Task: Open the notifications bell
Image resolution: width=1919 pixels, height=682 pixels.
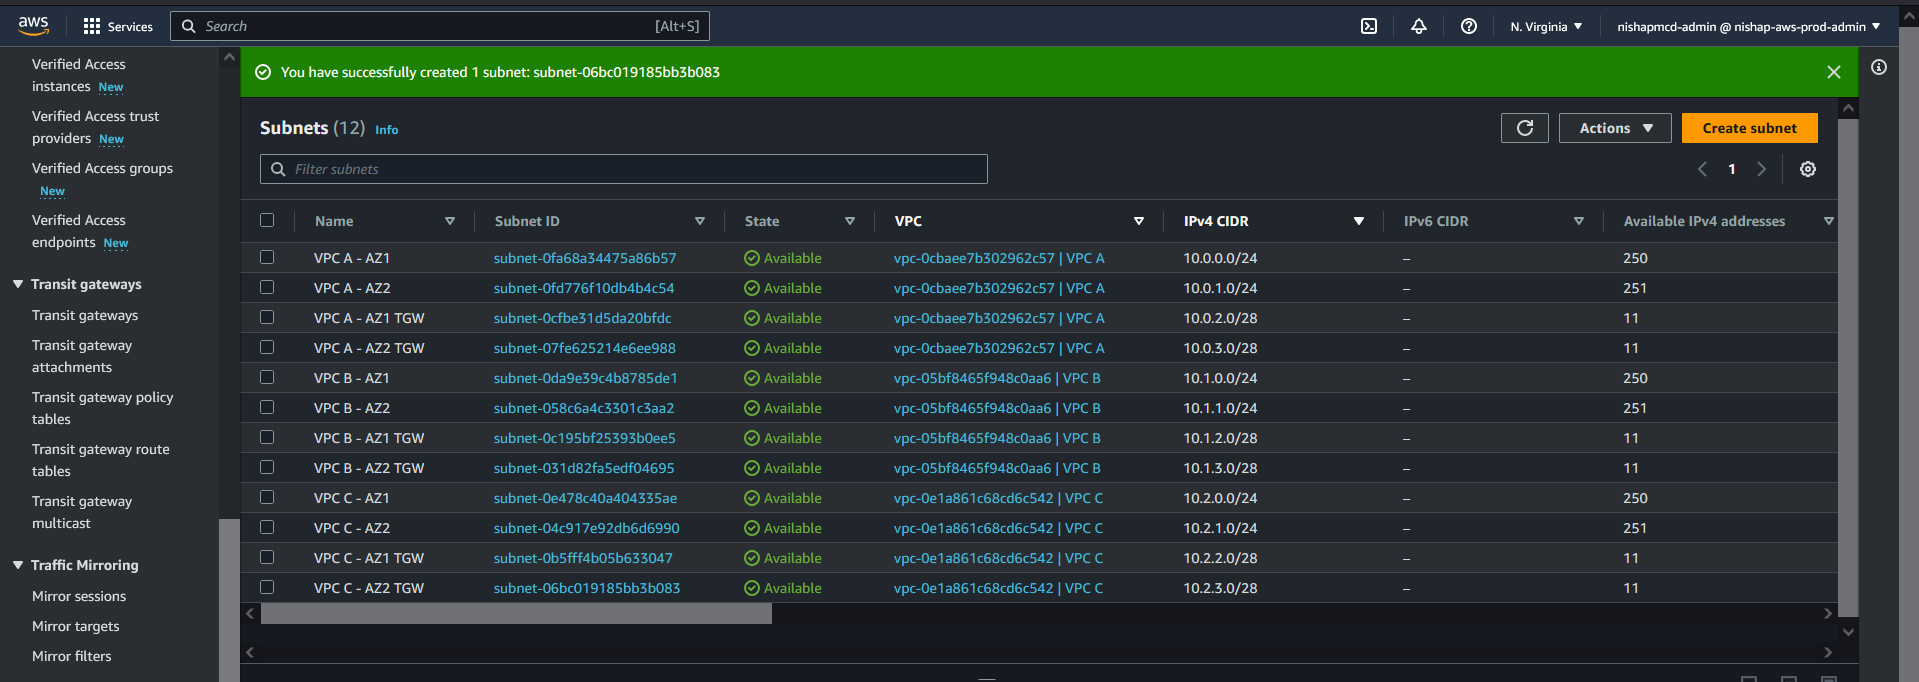Action: pyautogui.click(x=1418, y=26)
